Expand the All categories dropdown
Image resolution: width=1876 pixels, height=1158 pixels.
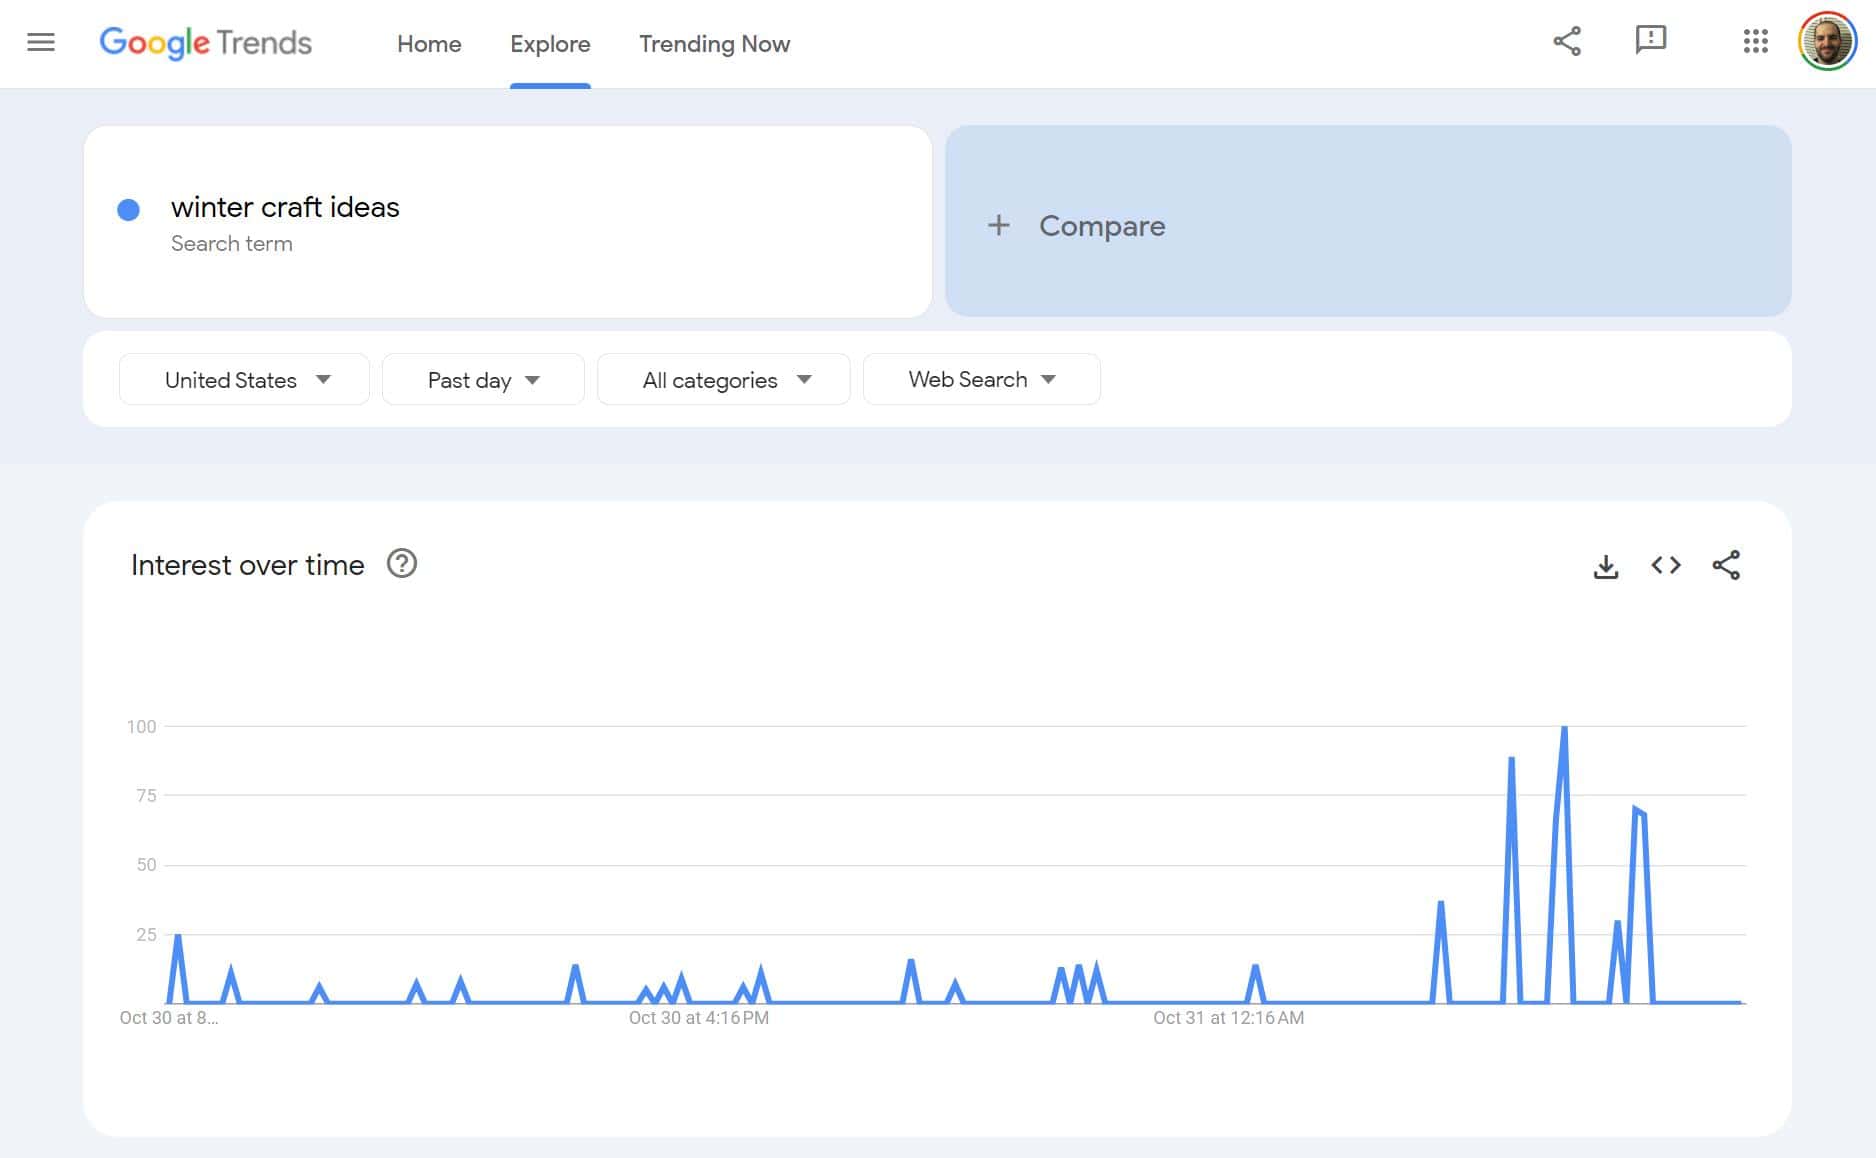pos(724,379)
